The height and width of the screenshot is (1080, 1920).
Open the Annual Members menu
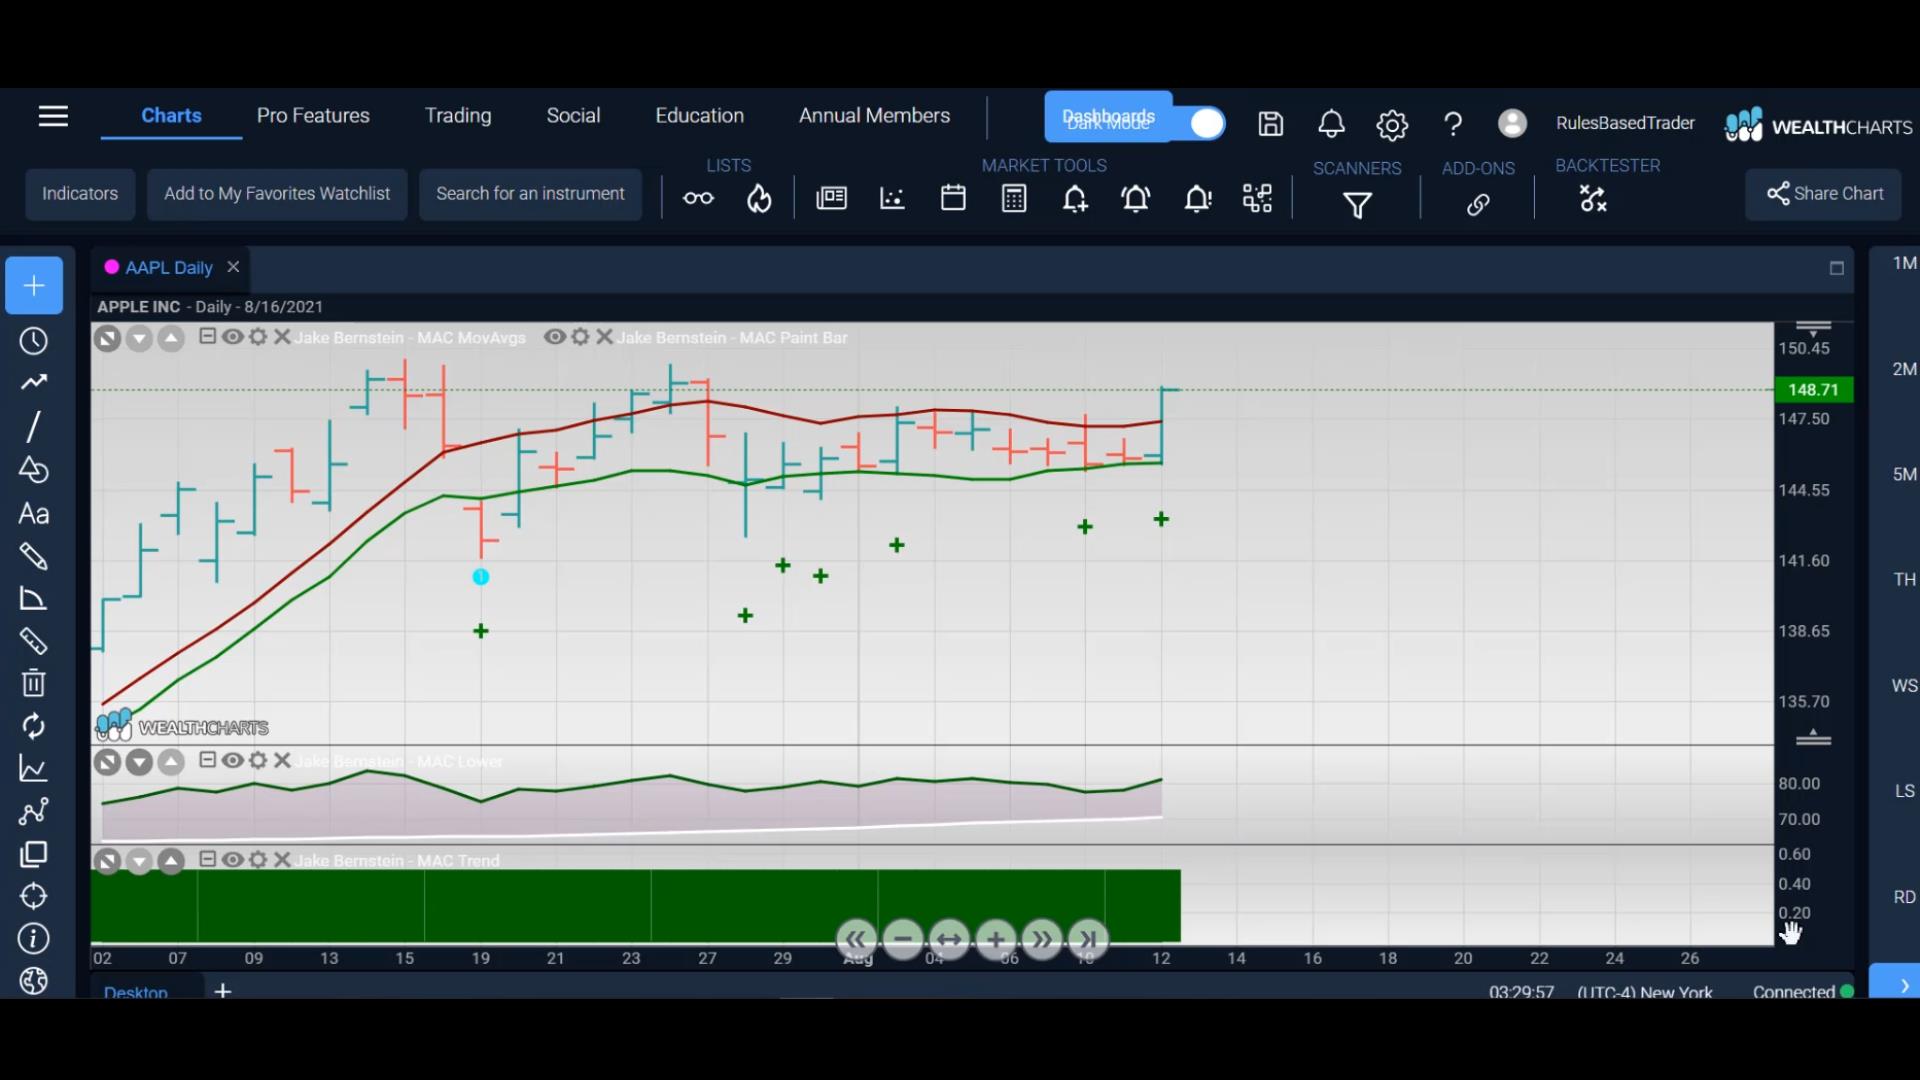tap(874, 115)
